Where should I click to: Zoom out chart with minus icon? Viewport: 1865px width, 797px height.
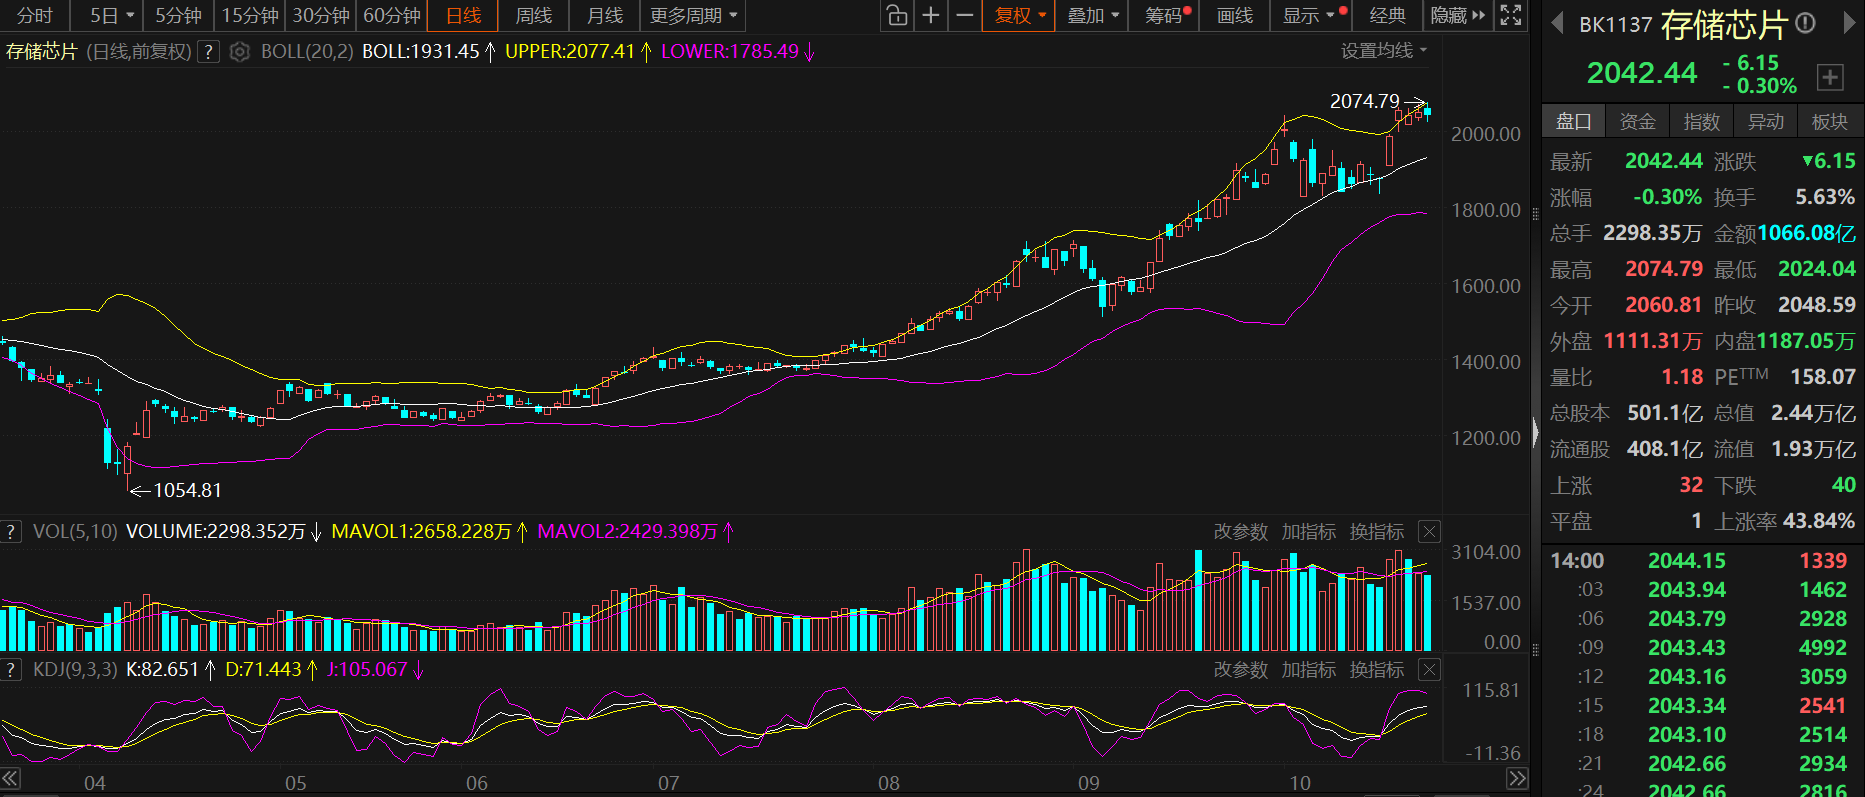[x=964, y=15]
